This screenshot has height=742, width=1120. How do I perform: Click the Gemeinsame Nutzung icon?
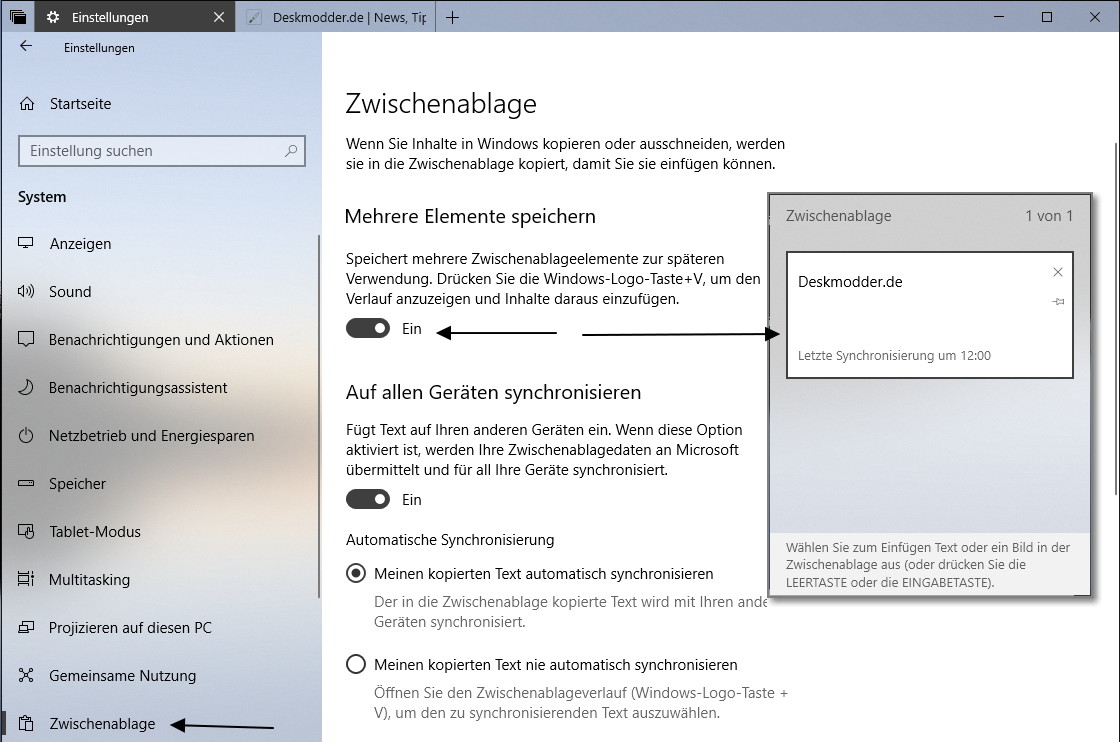click(x=26, y=676)
